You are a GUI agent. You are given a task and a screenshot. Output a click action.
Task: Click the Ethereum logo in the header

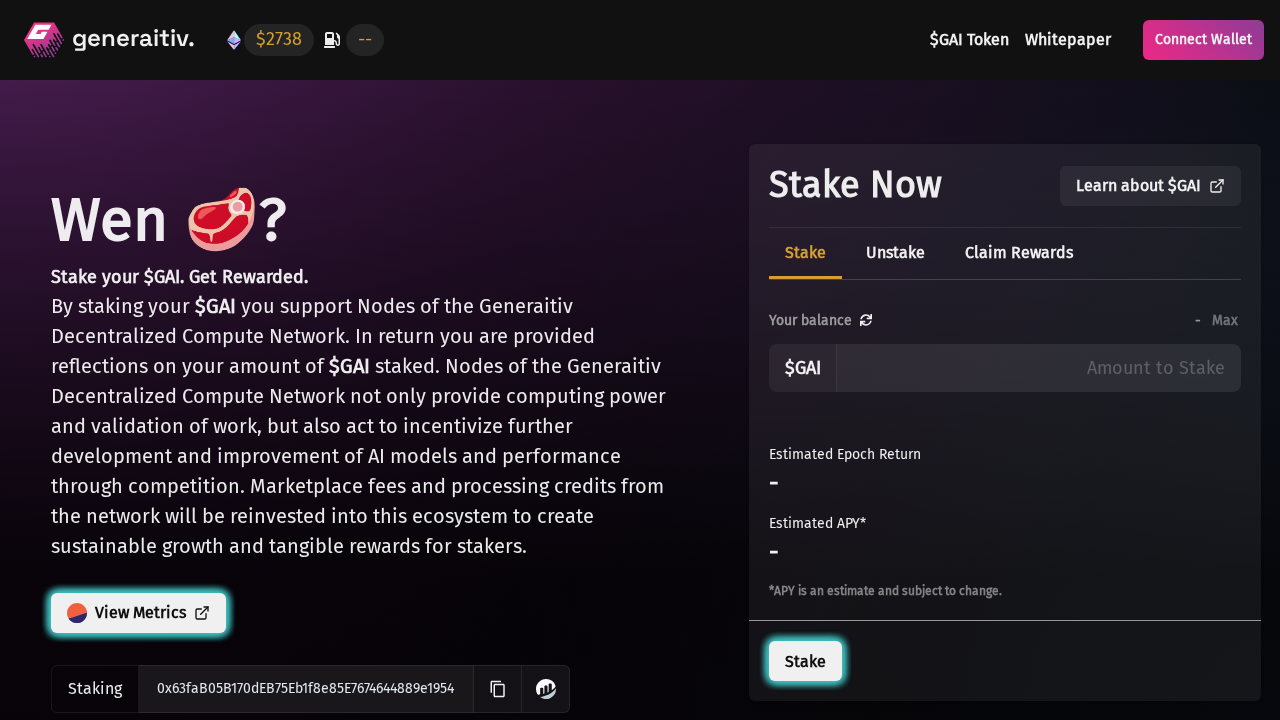[233, 39]
